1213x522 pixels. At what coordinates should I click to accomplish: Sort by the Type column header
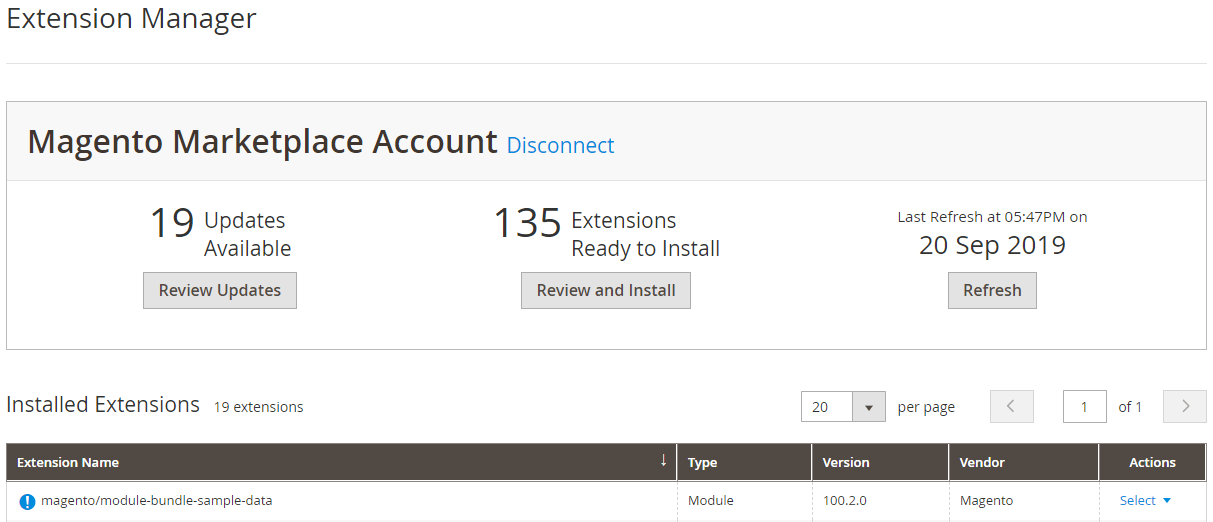click(702, 463)
